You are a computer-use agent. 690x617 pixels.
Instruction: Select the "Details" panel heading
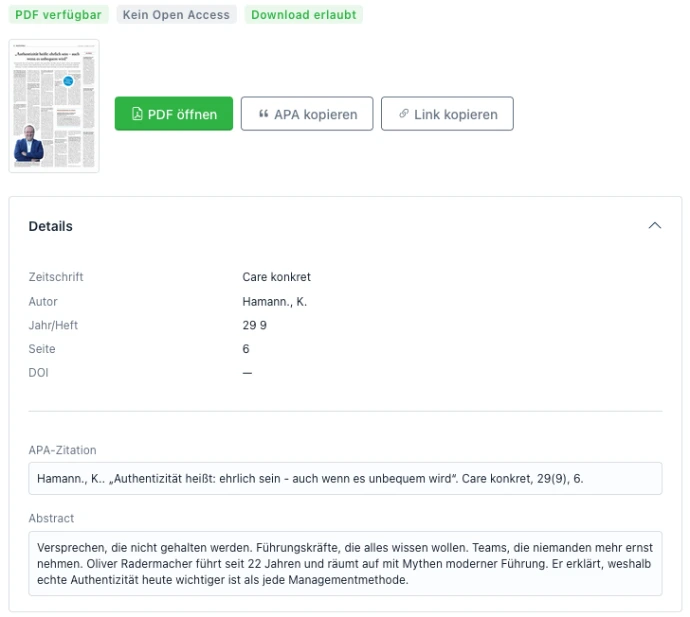[x=50, y=226]
